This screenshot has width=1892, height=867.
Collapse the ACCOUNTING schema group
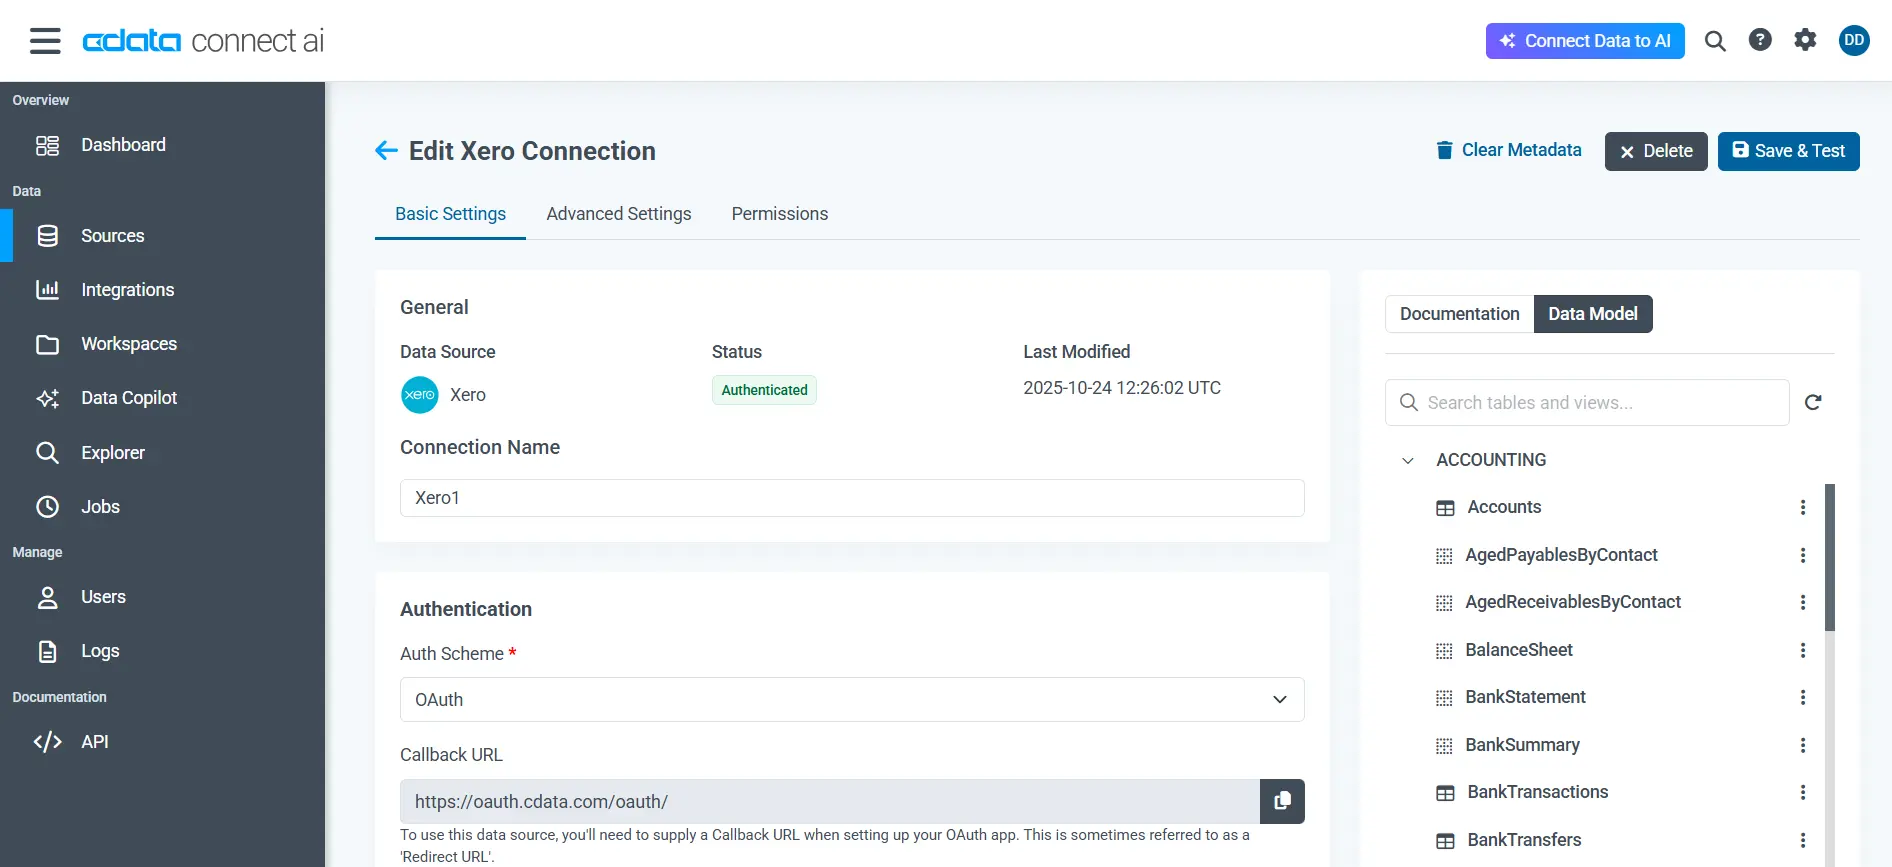tap(1408, 460)
